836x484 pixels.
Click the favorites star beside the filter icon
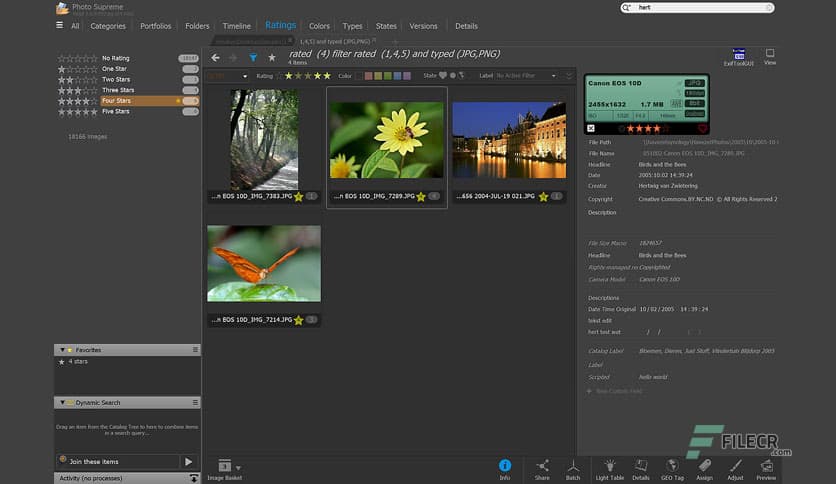[x=272, y=58]
